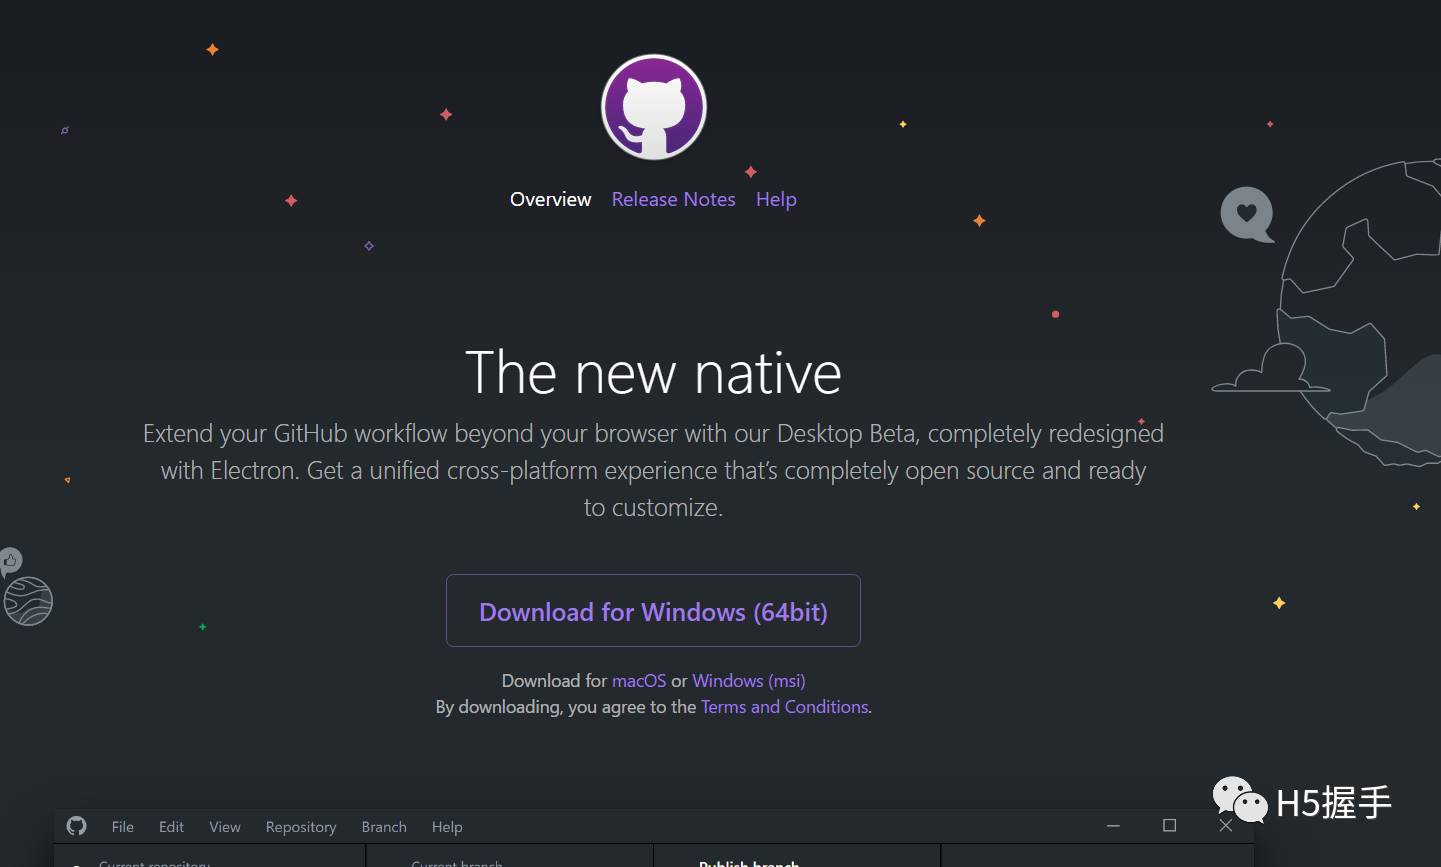
Task: Open the Overview page tab
Action: [550, 199]
